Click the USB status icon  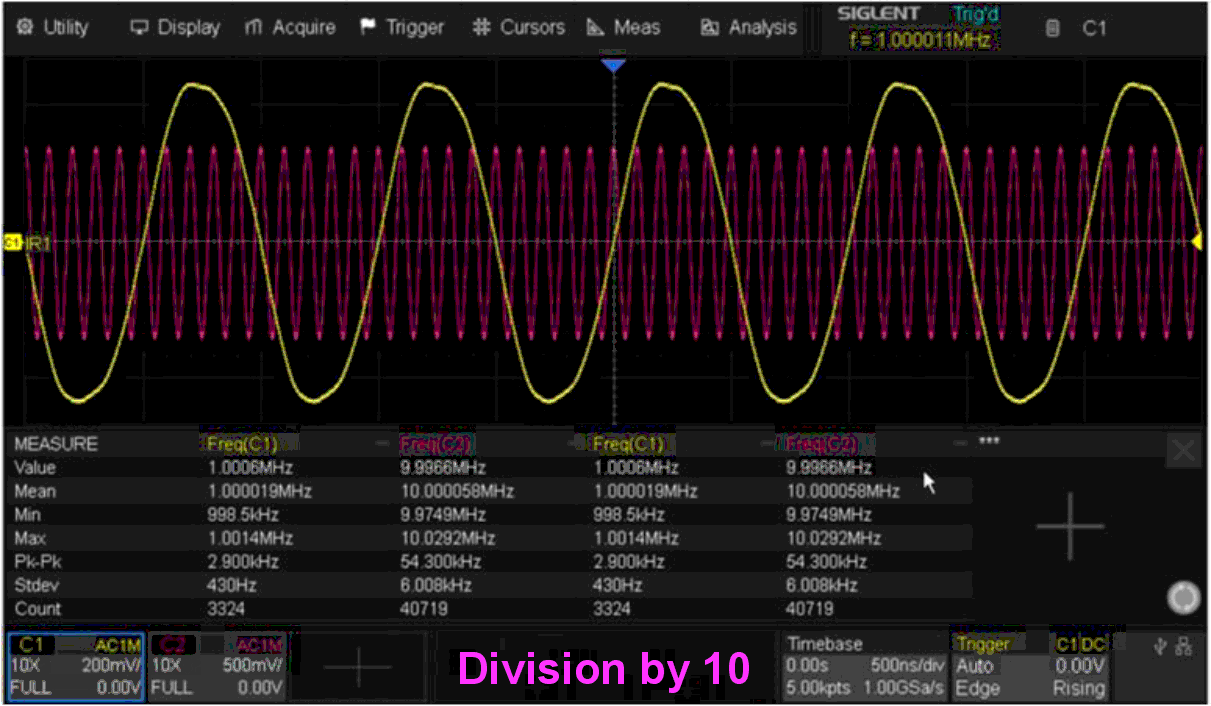(1158, 648)
